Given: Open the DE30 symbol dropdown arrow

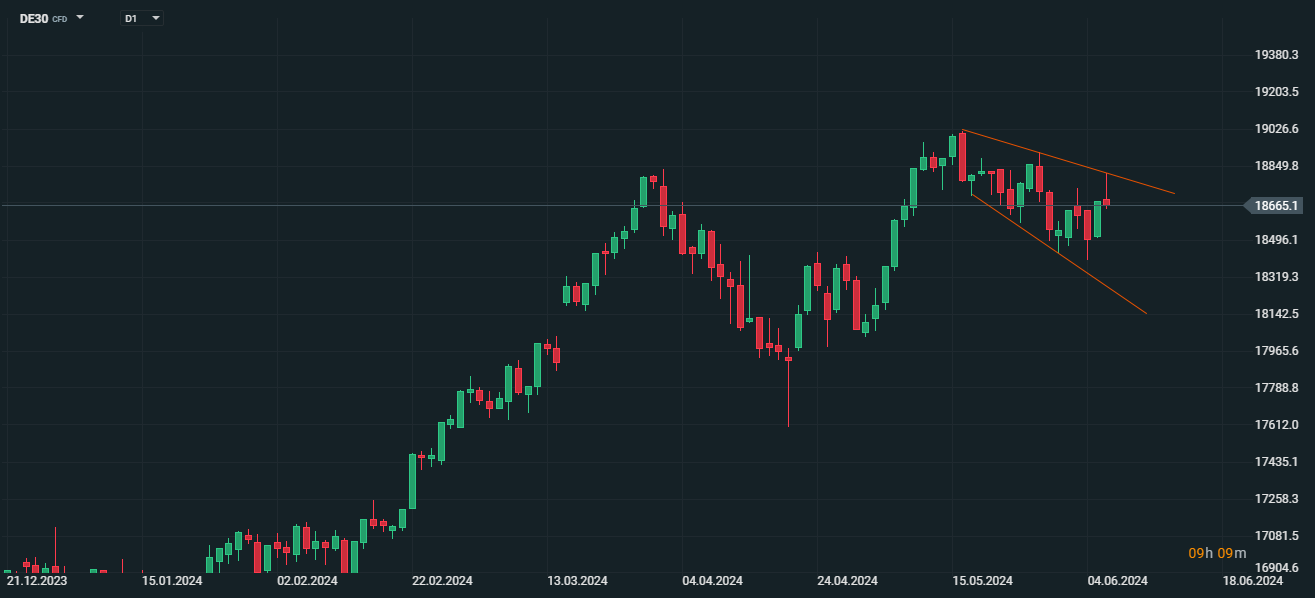Looking at the screenshot, I should pos(80,18).
